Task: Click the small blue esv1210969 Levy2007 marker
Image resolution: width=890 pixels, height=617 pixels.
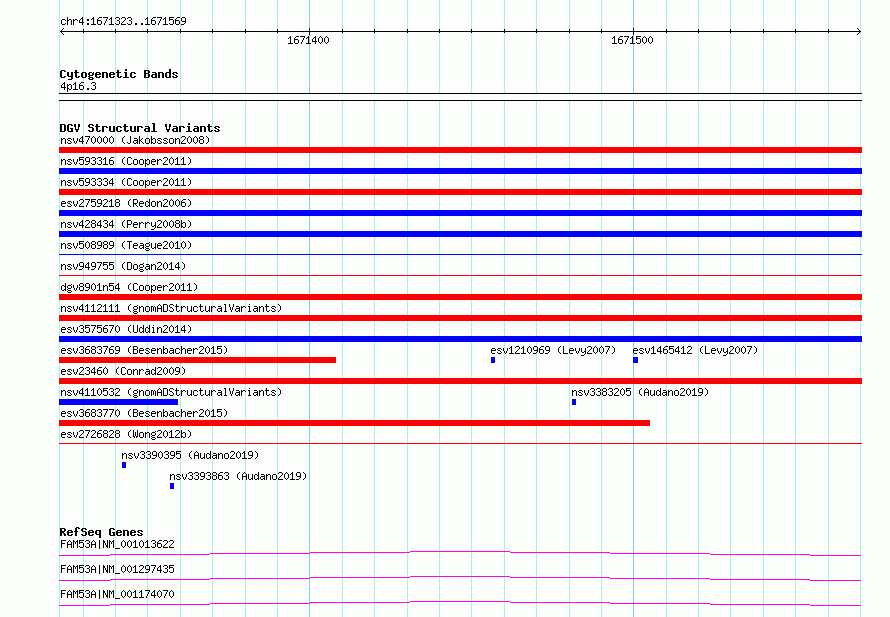Action: tap(493, 360)
